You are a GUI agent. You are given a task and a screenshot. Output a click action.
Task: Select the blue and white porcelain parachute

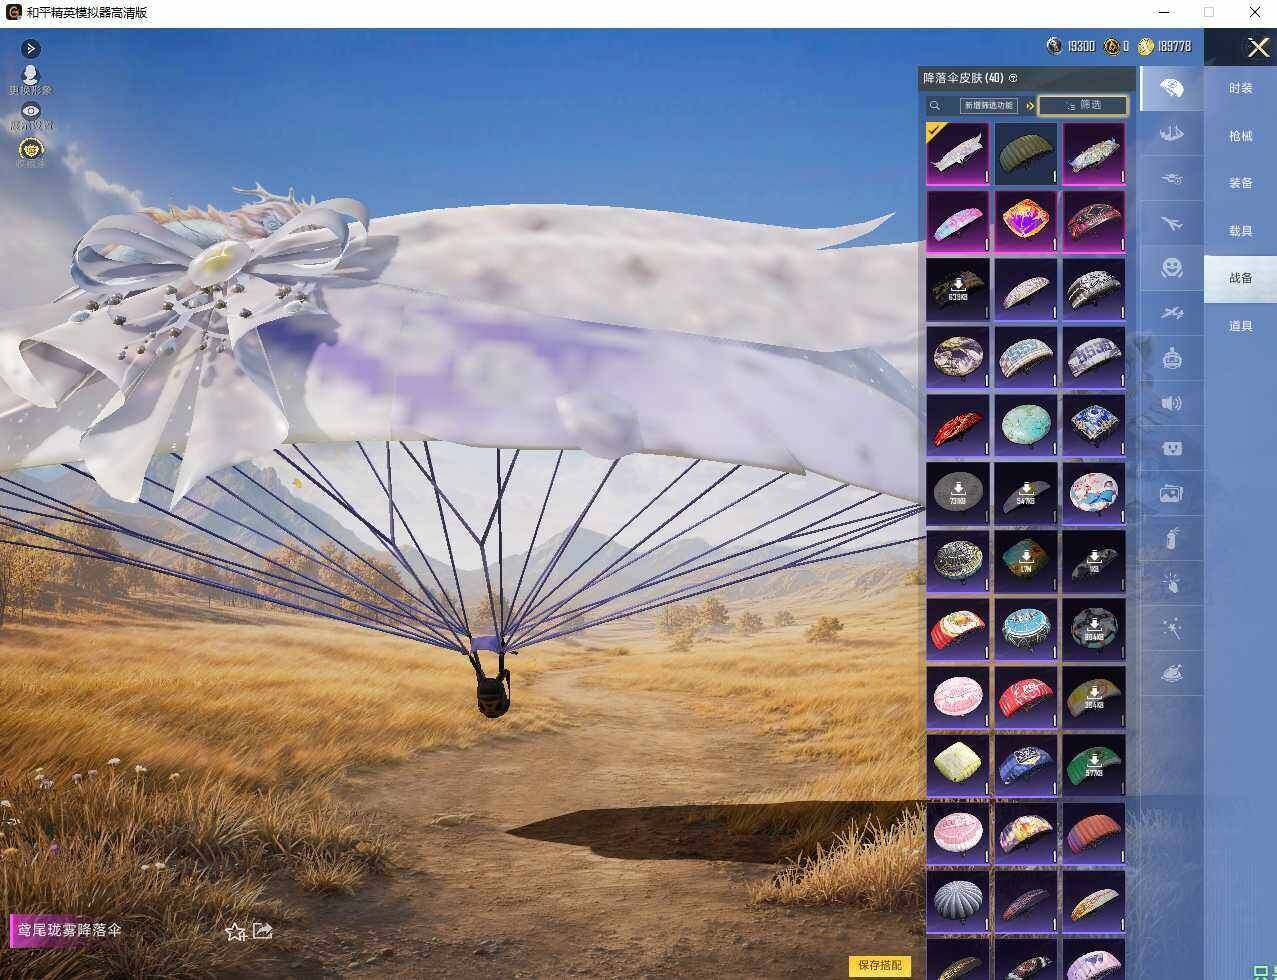point(1093,426)
